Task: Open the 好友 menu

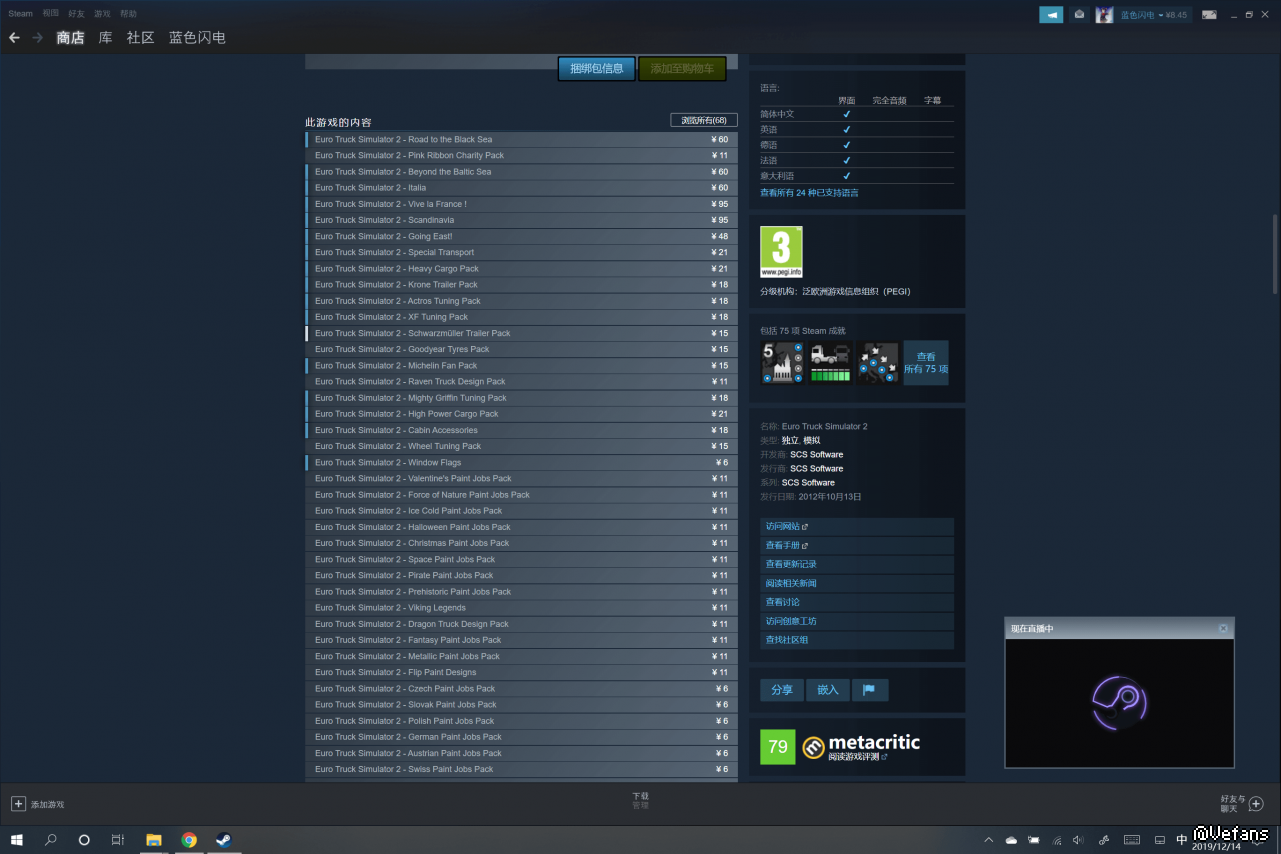Action: click(x=76, y=14)
